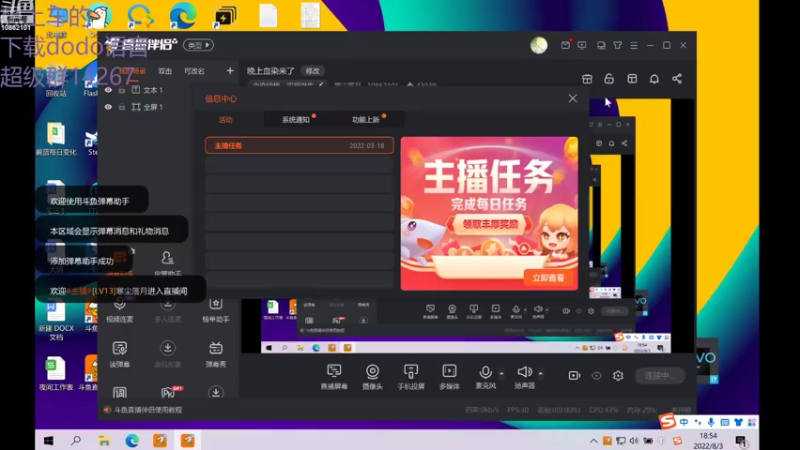The height and width of the screenshot is (450, 800).
Task: Select the first highlighted scene tab
Action: 133,71
